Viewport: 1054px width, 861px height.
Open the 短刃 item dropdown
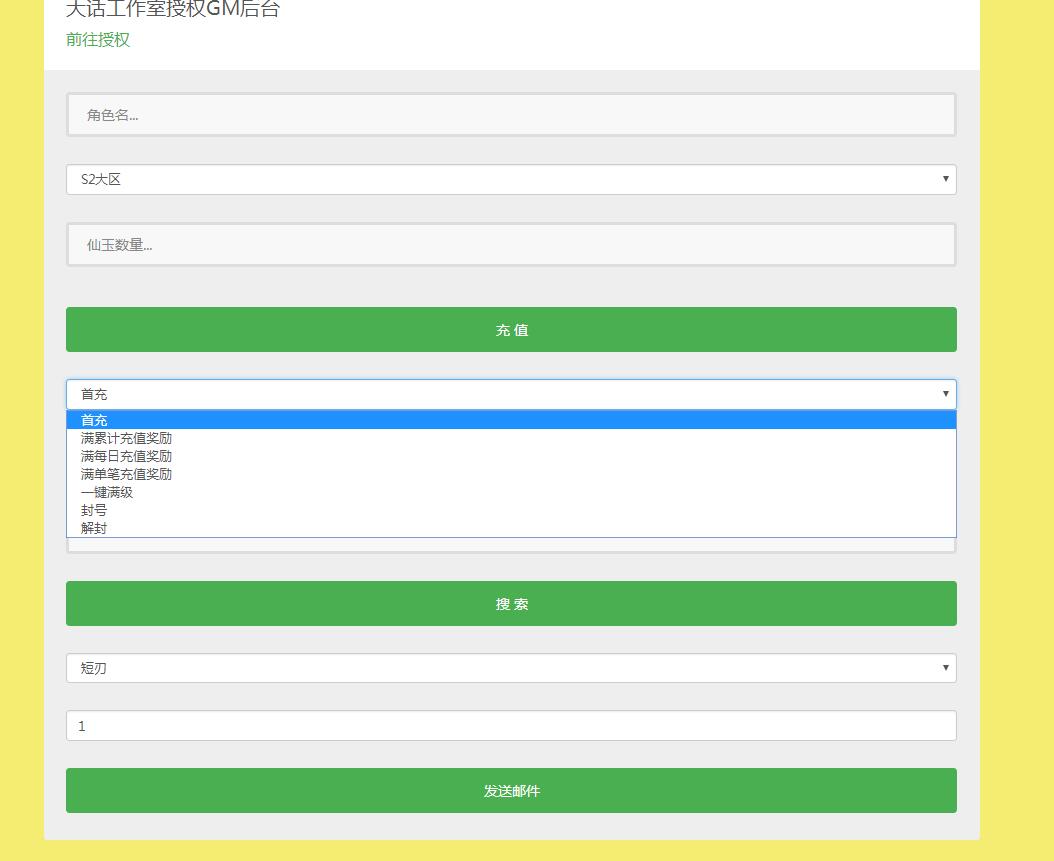511,668
